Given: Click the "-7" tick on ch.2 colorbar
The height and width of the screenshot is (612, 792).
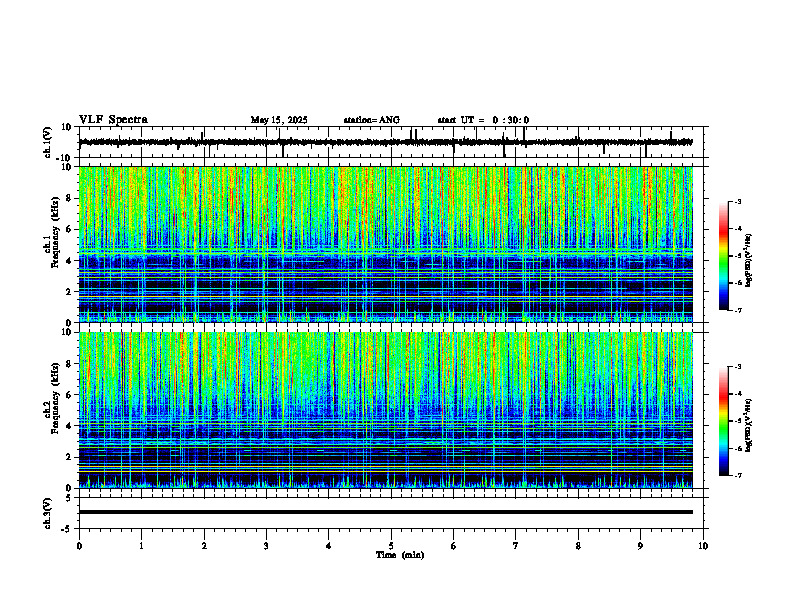Looking at the screenshot, I should pyautogui.click(x=737, y=475).
